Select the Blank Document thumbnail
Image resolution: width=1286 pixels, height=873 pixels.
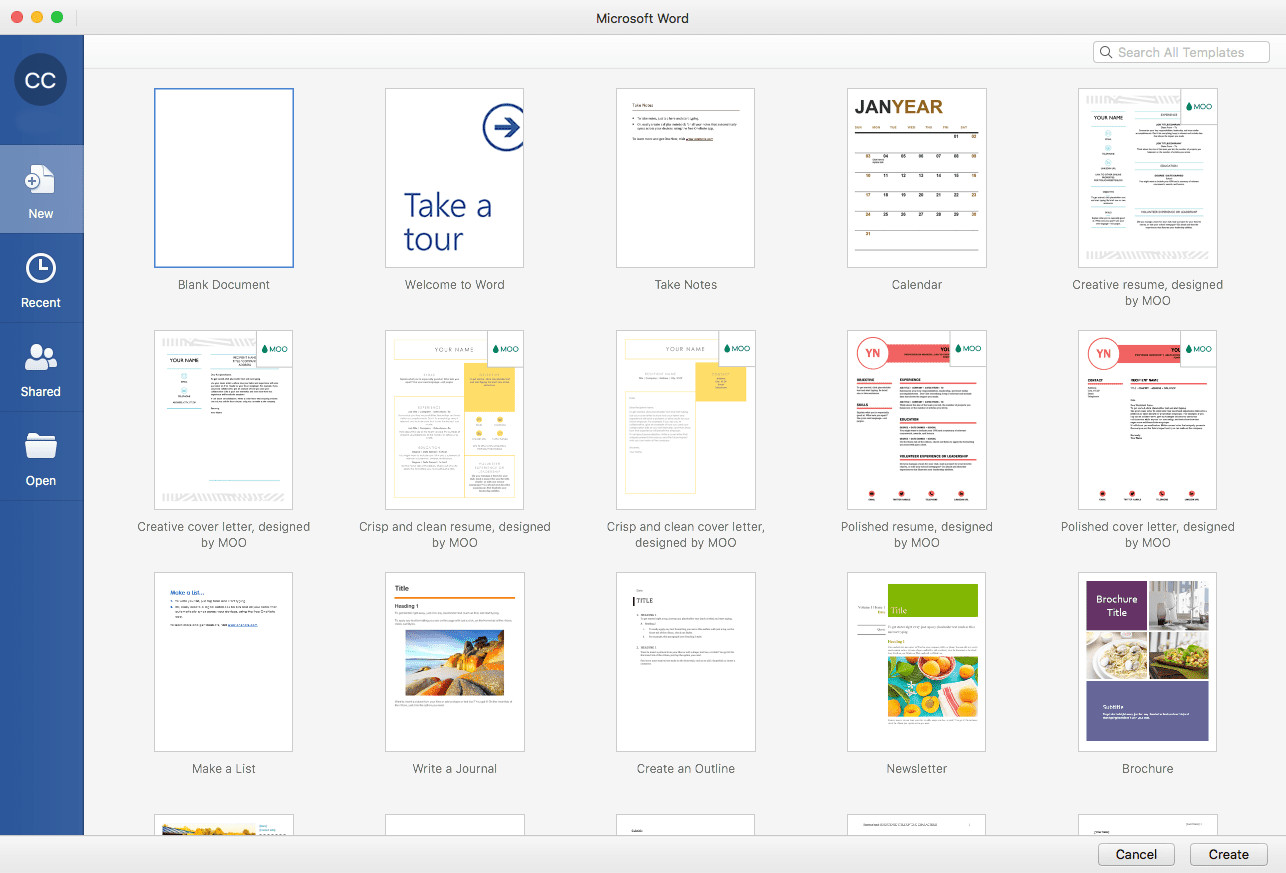[x=224, y=178]
